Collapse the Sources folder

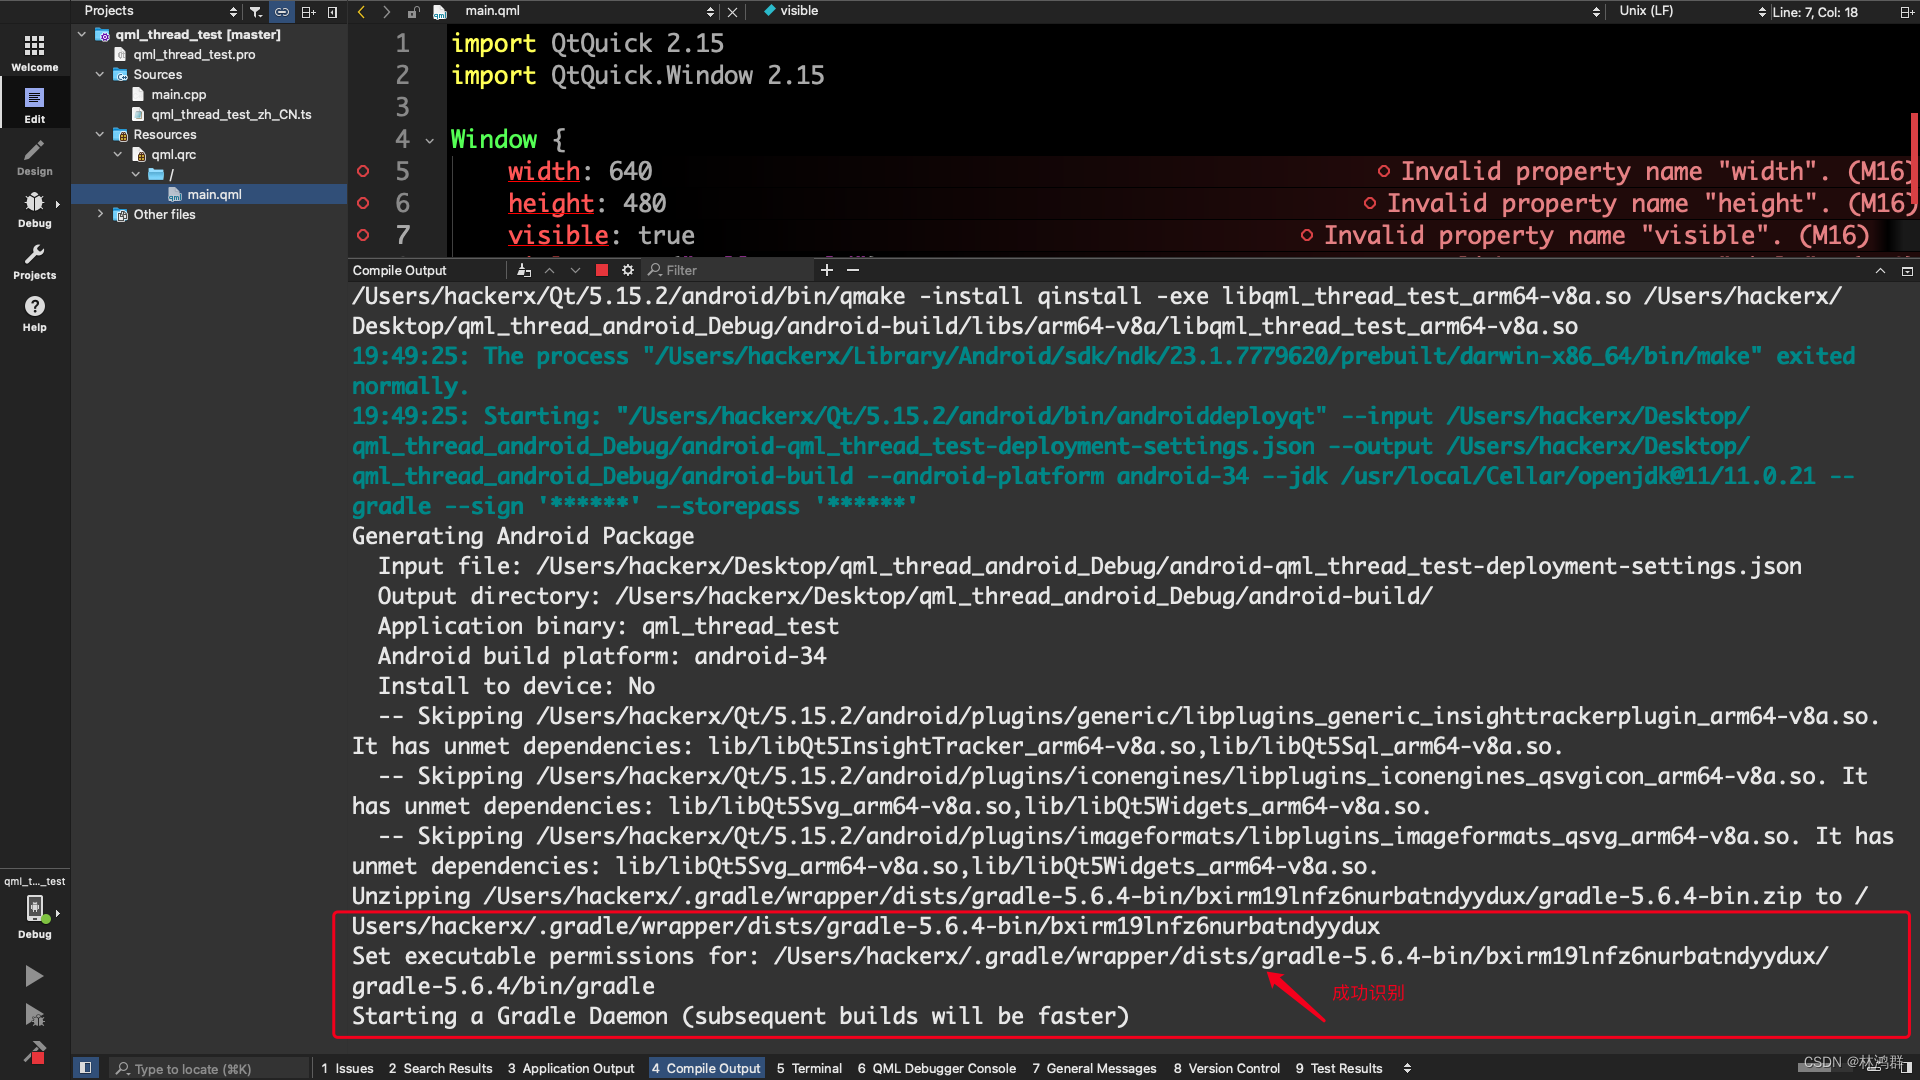[x=100, y=75]
